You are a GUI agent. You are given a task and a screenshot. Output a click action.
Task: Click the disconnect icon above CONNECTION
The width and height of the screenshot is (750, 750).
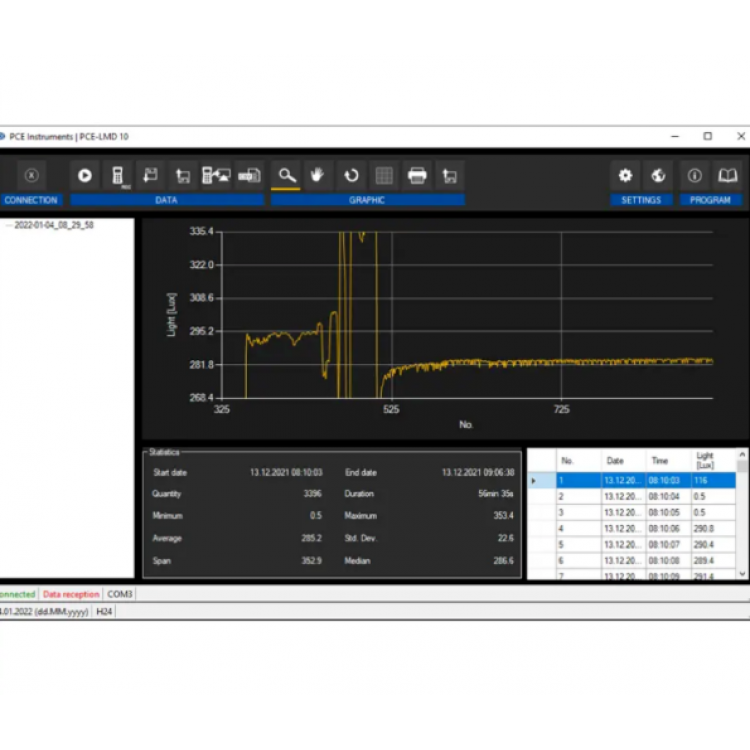tap(32, 176)
